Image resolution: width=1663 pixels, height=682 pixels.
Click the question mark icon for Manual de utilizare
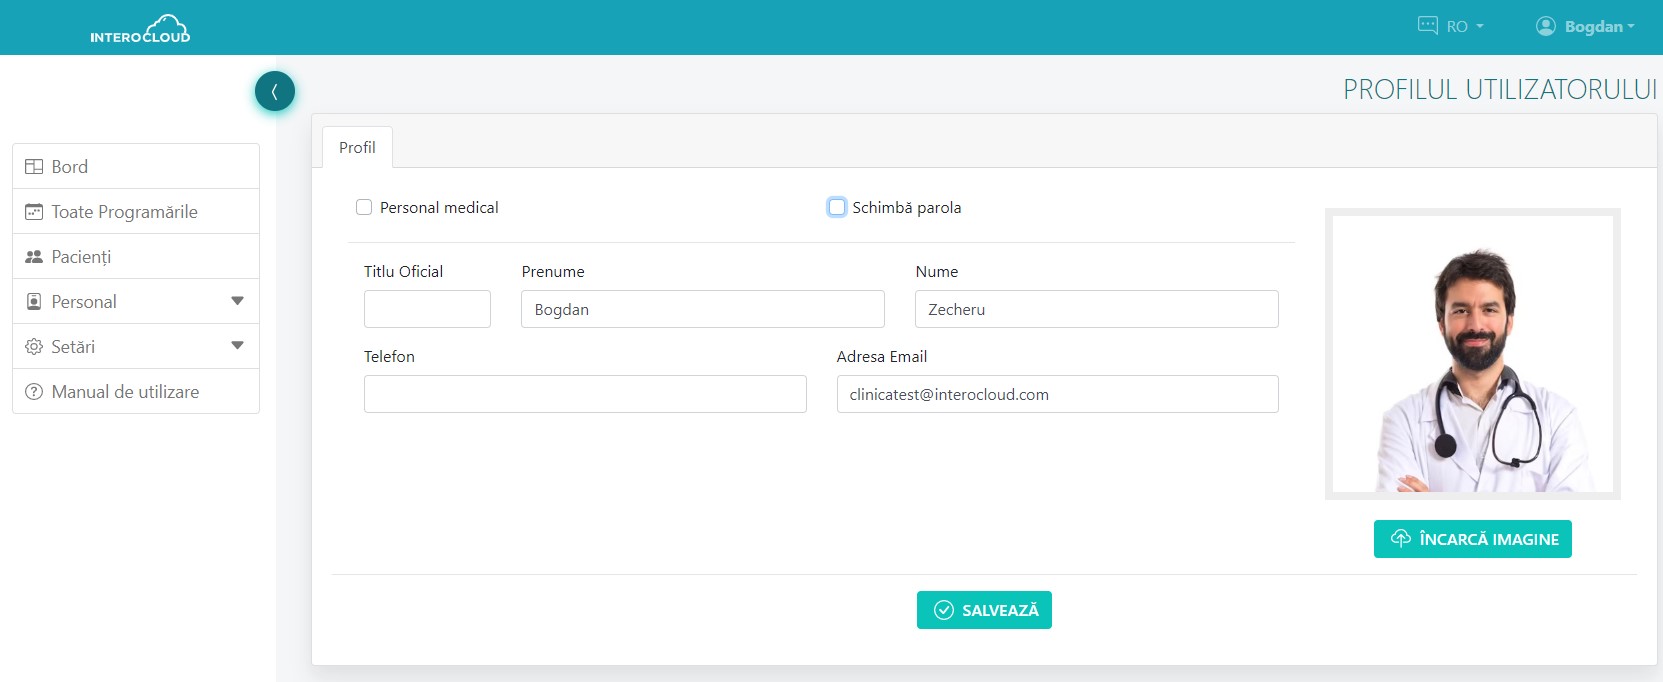click(x=34, y=392)
